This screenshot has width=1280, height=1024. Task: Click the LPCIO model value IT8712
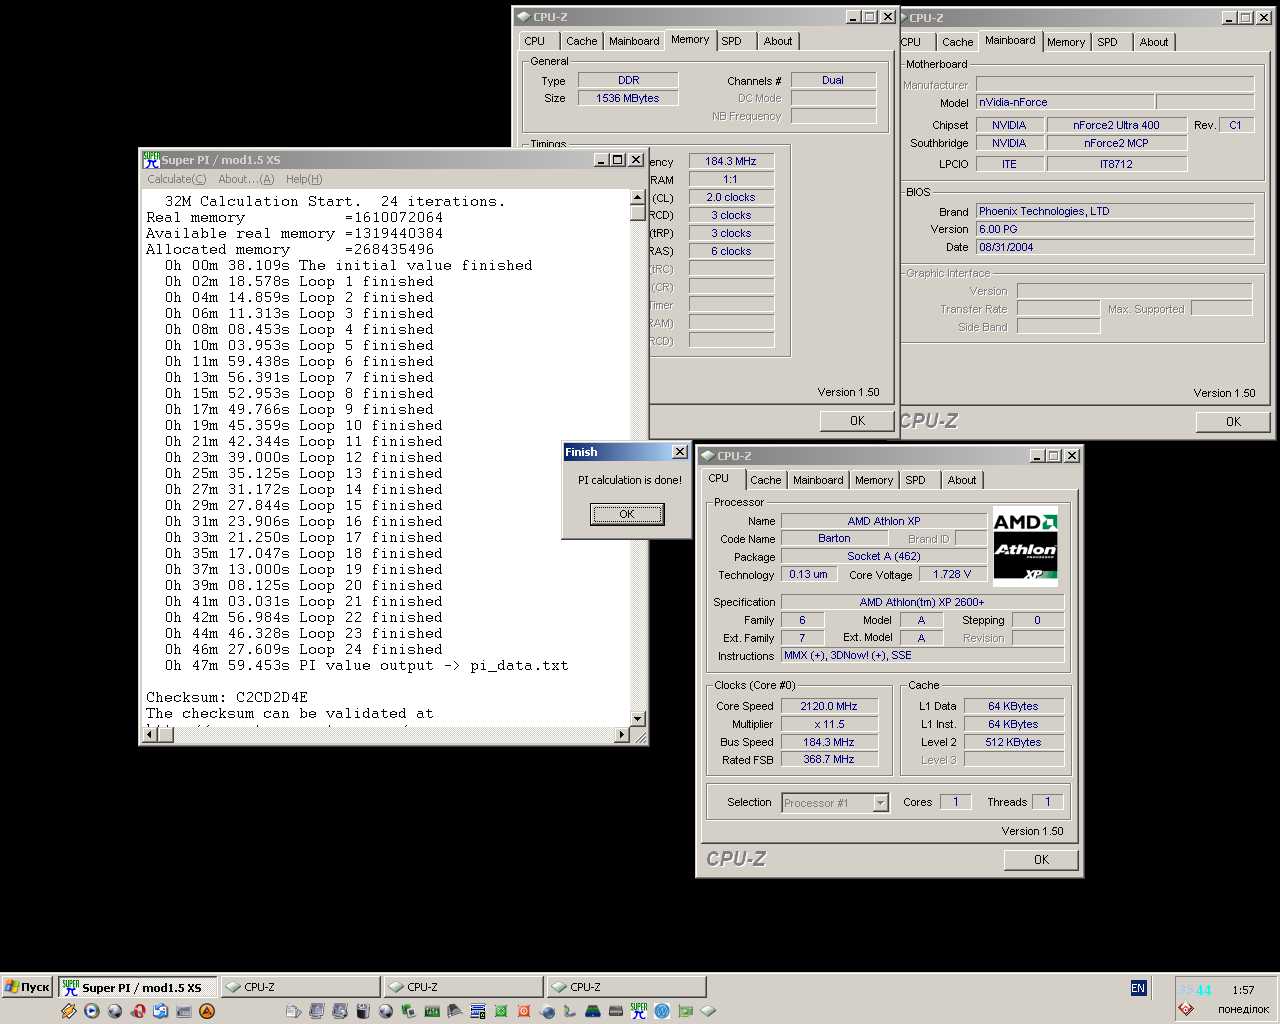[x=1116, y=164]
